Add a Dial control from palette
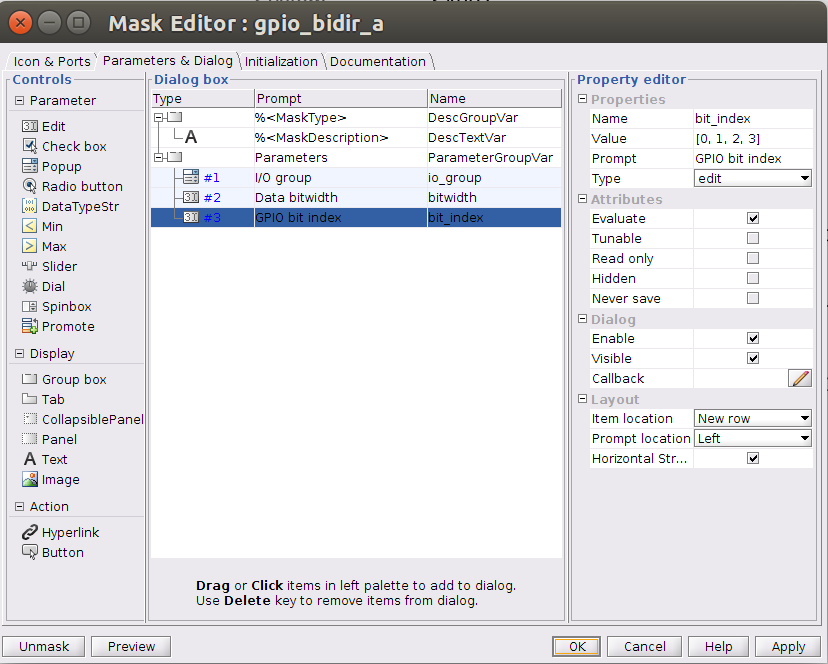Viewport: 828px width, 664px height. pos(43,287)
